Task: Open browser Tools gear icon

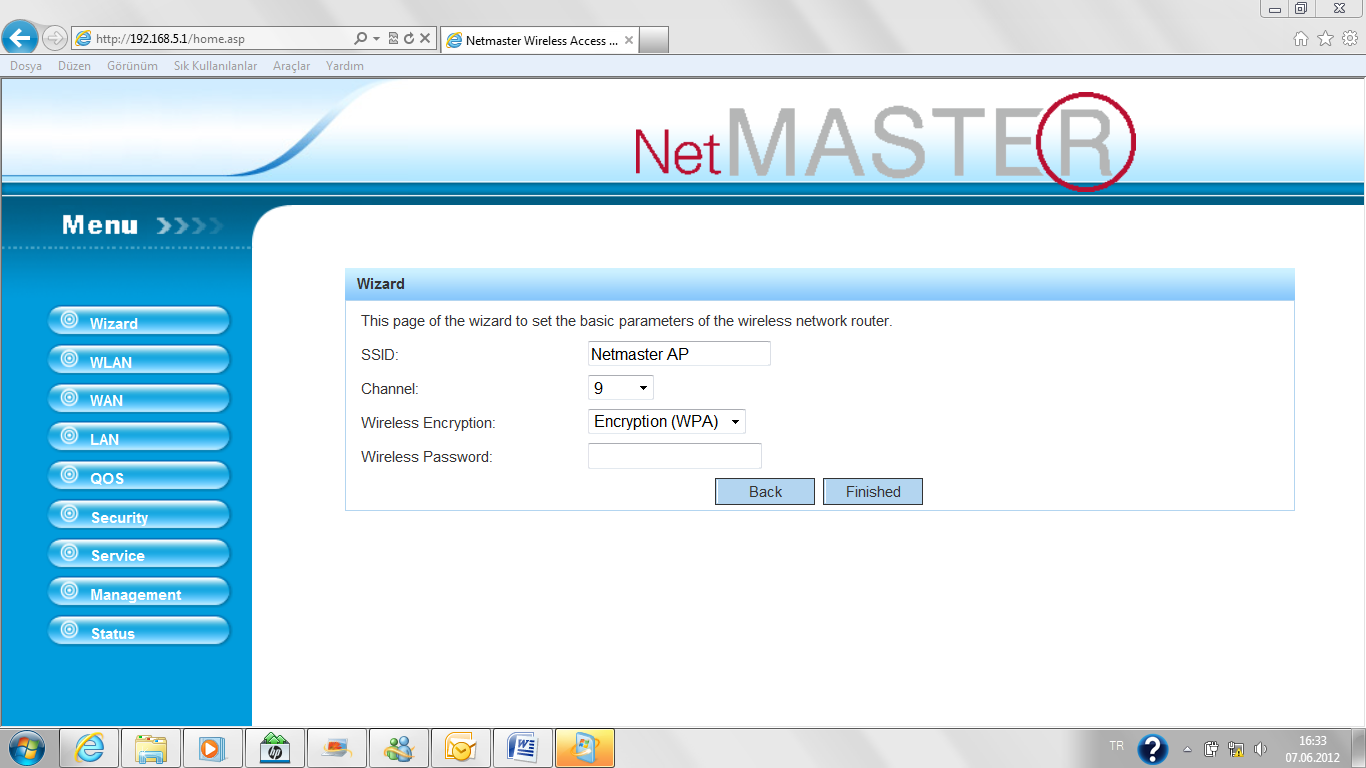Action: (x=1349, y=38)
